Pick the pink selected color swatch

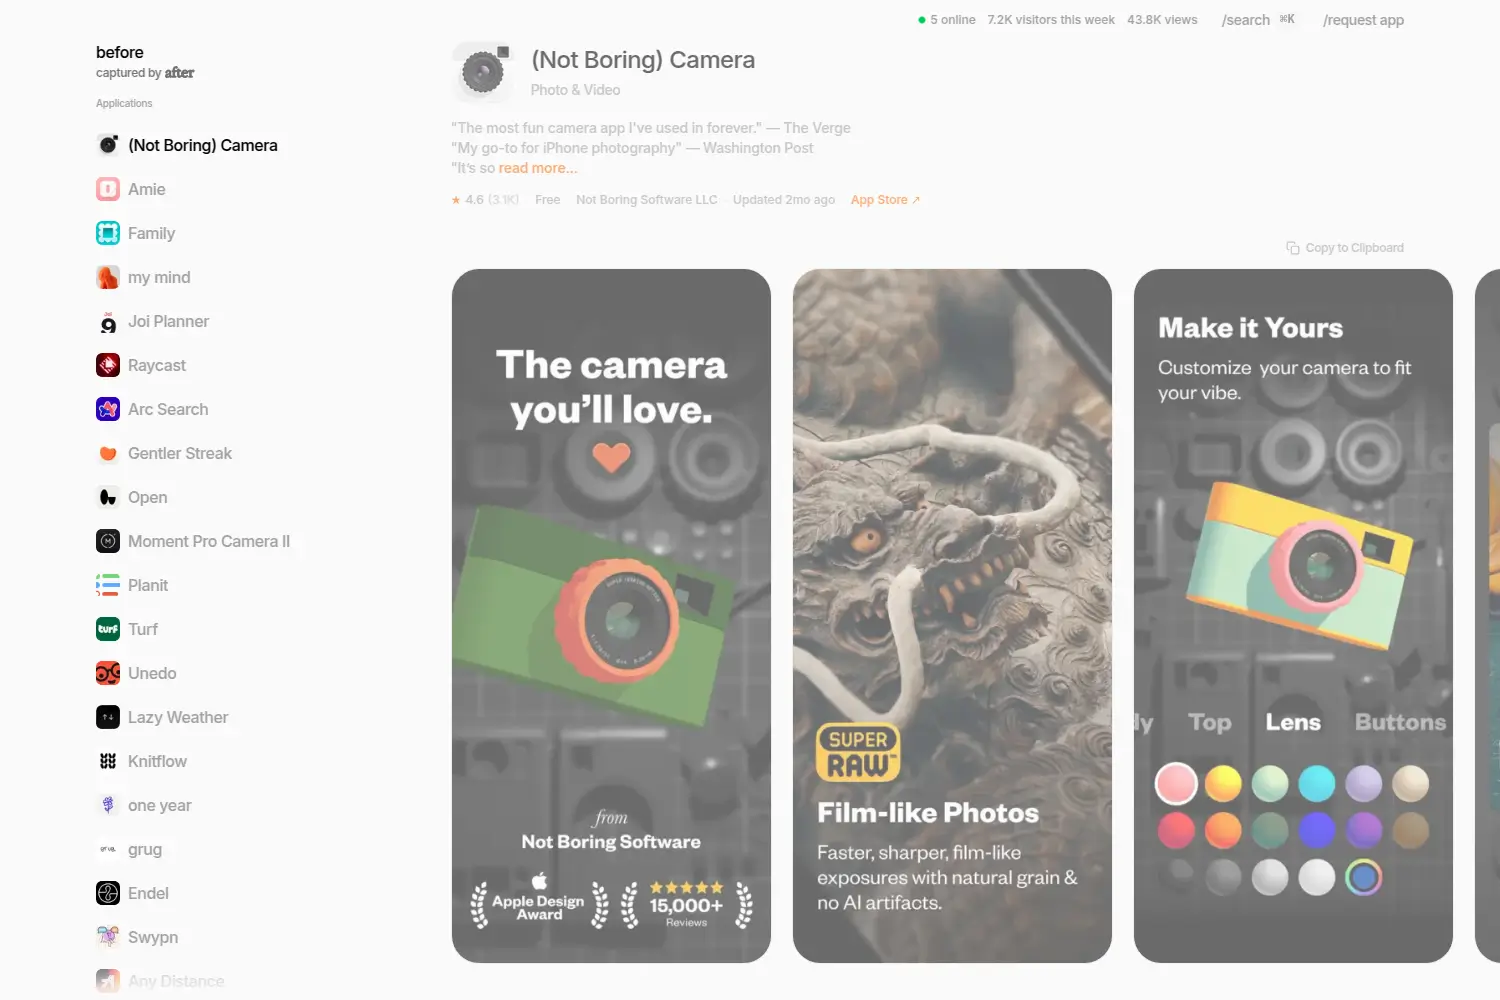[1176, 784]
